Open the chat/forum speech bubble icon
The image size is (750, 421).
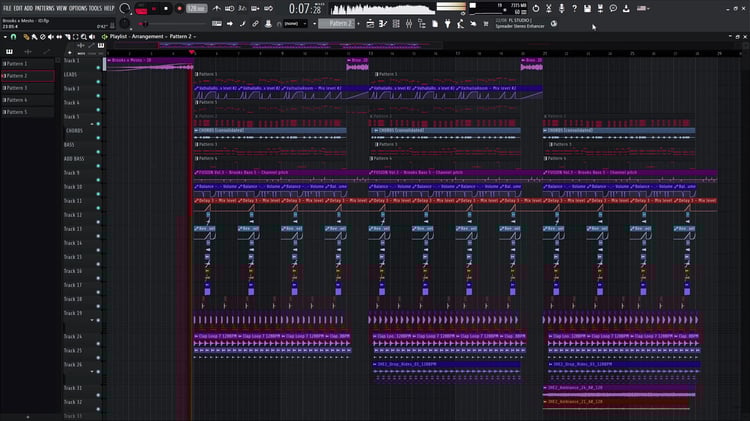pyautogui.click(x=613, y=9)
